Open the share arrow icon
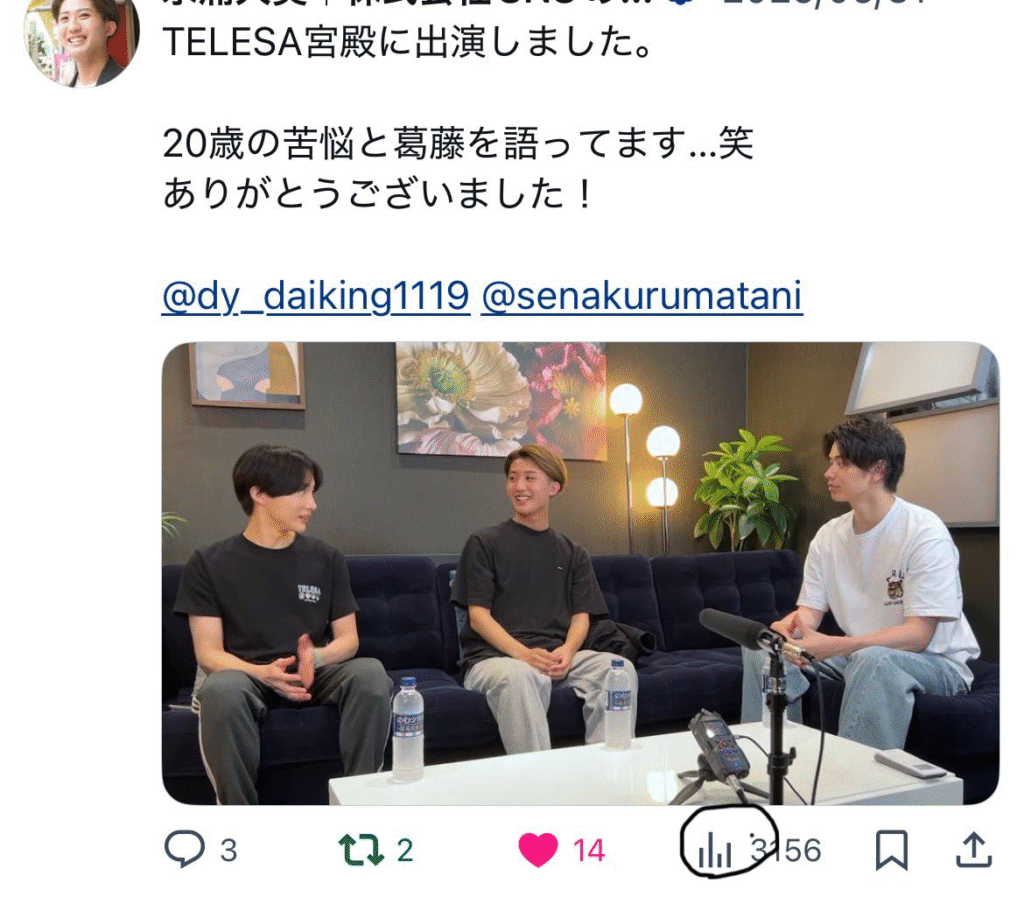This screenshot has width=1024, height=911. [x=974, y=850]
